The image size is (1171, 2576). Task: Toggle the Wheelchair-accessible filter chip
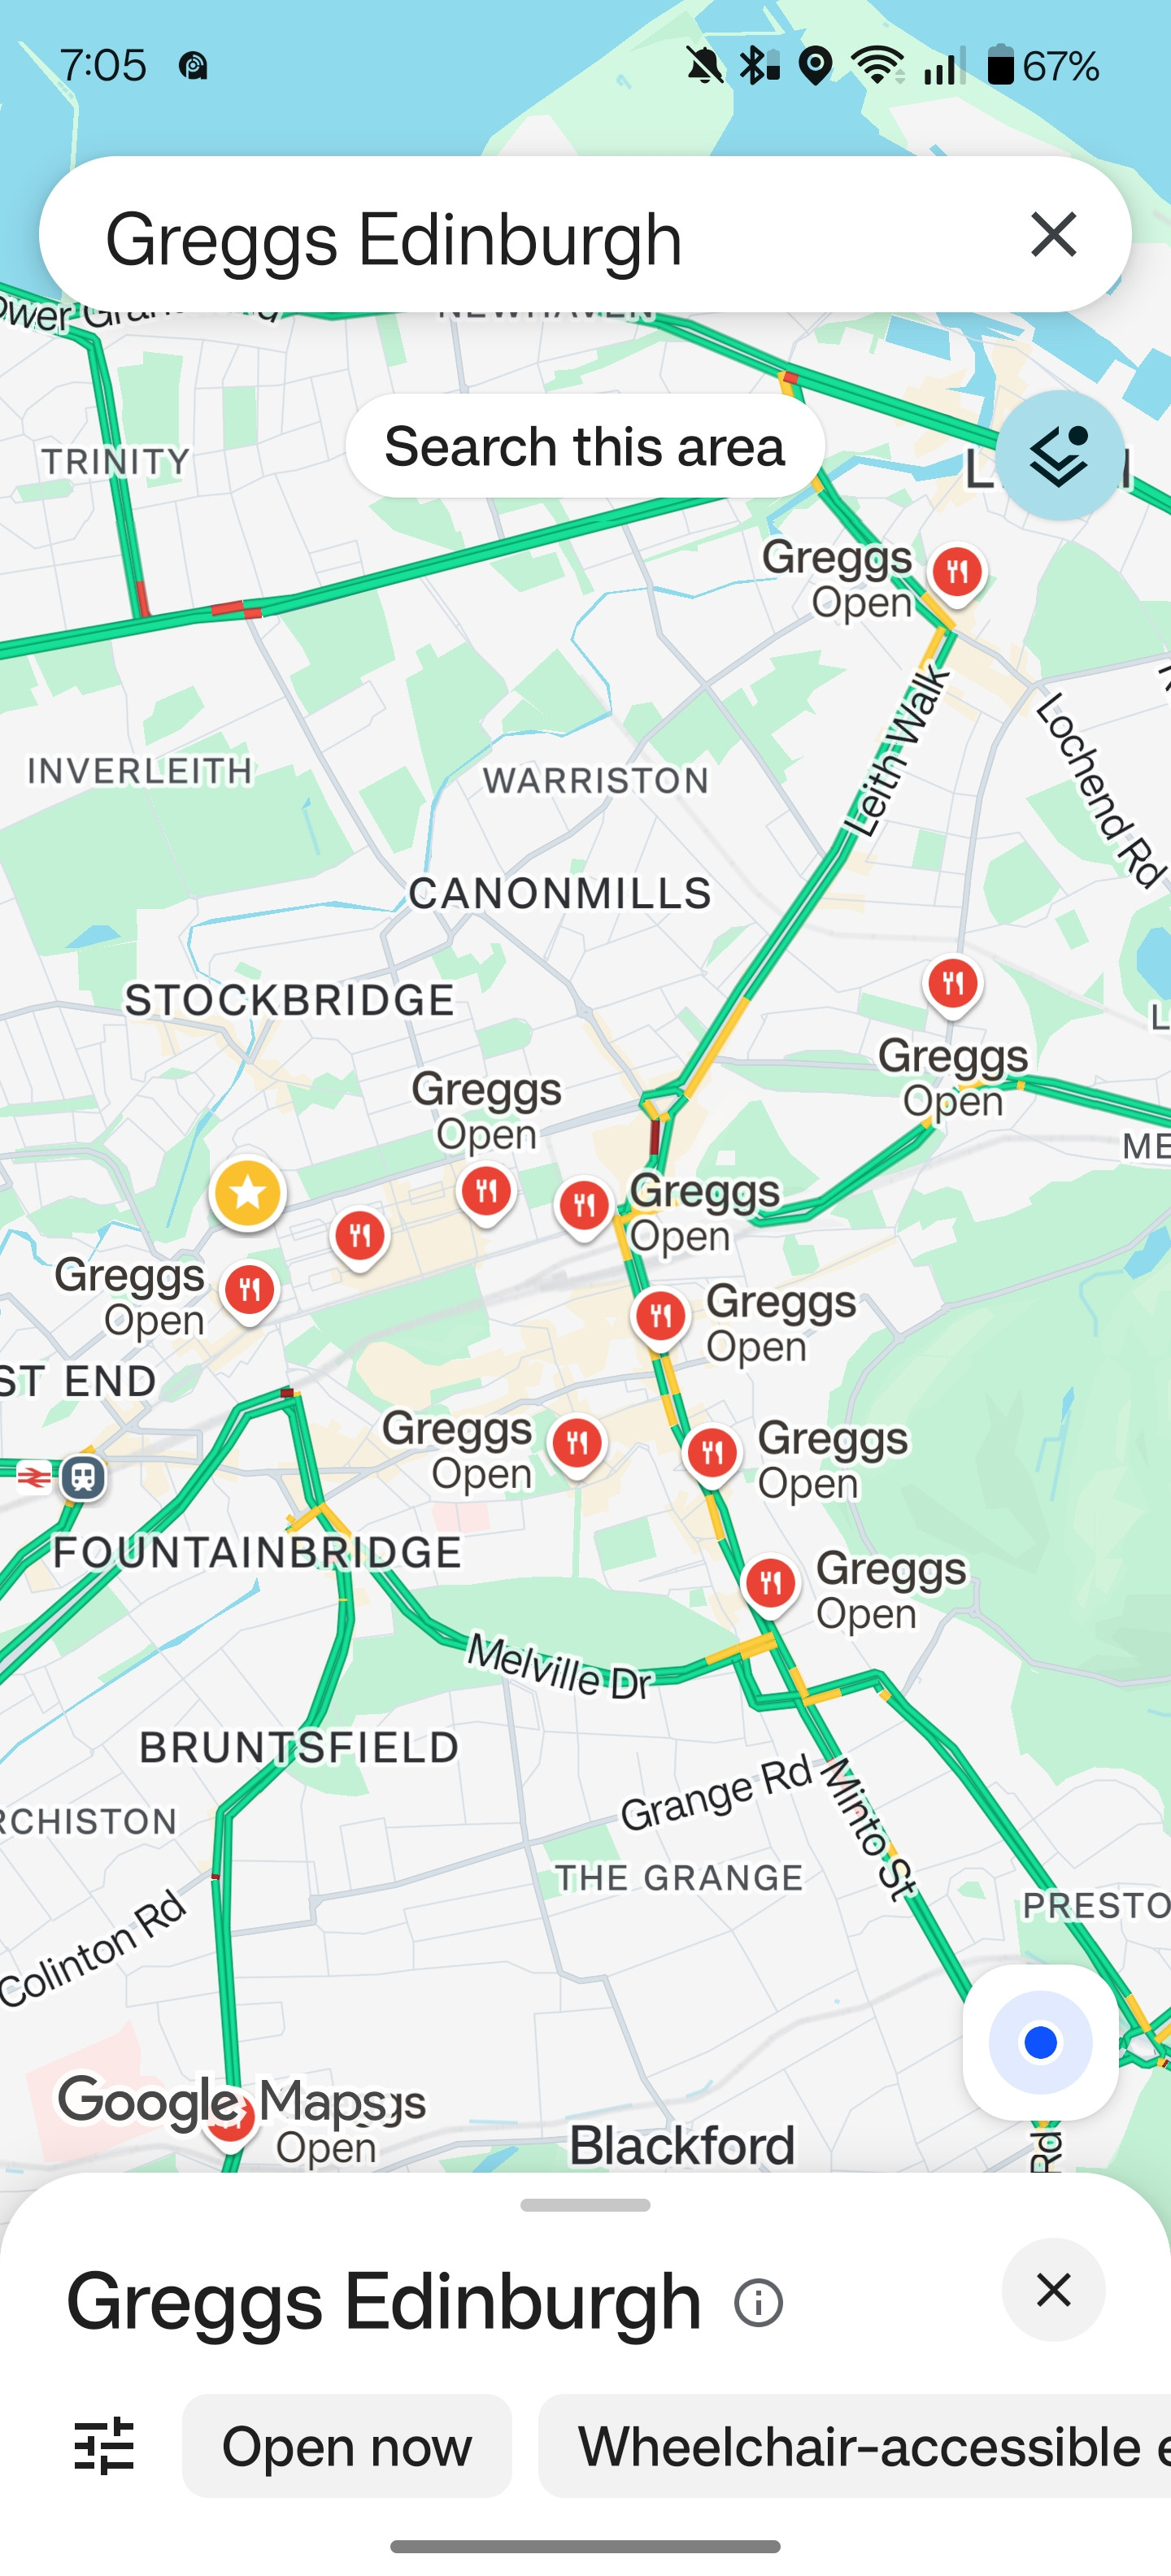pos(855,2445)
